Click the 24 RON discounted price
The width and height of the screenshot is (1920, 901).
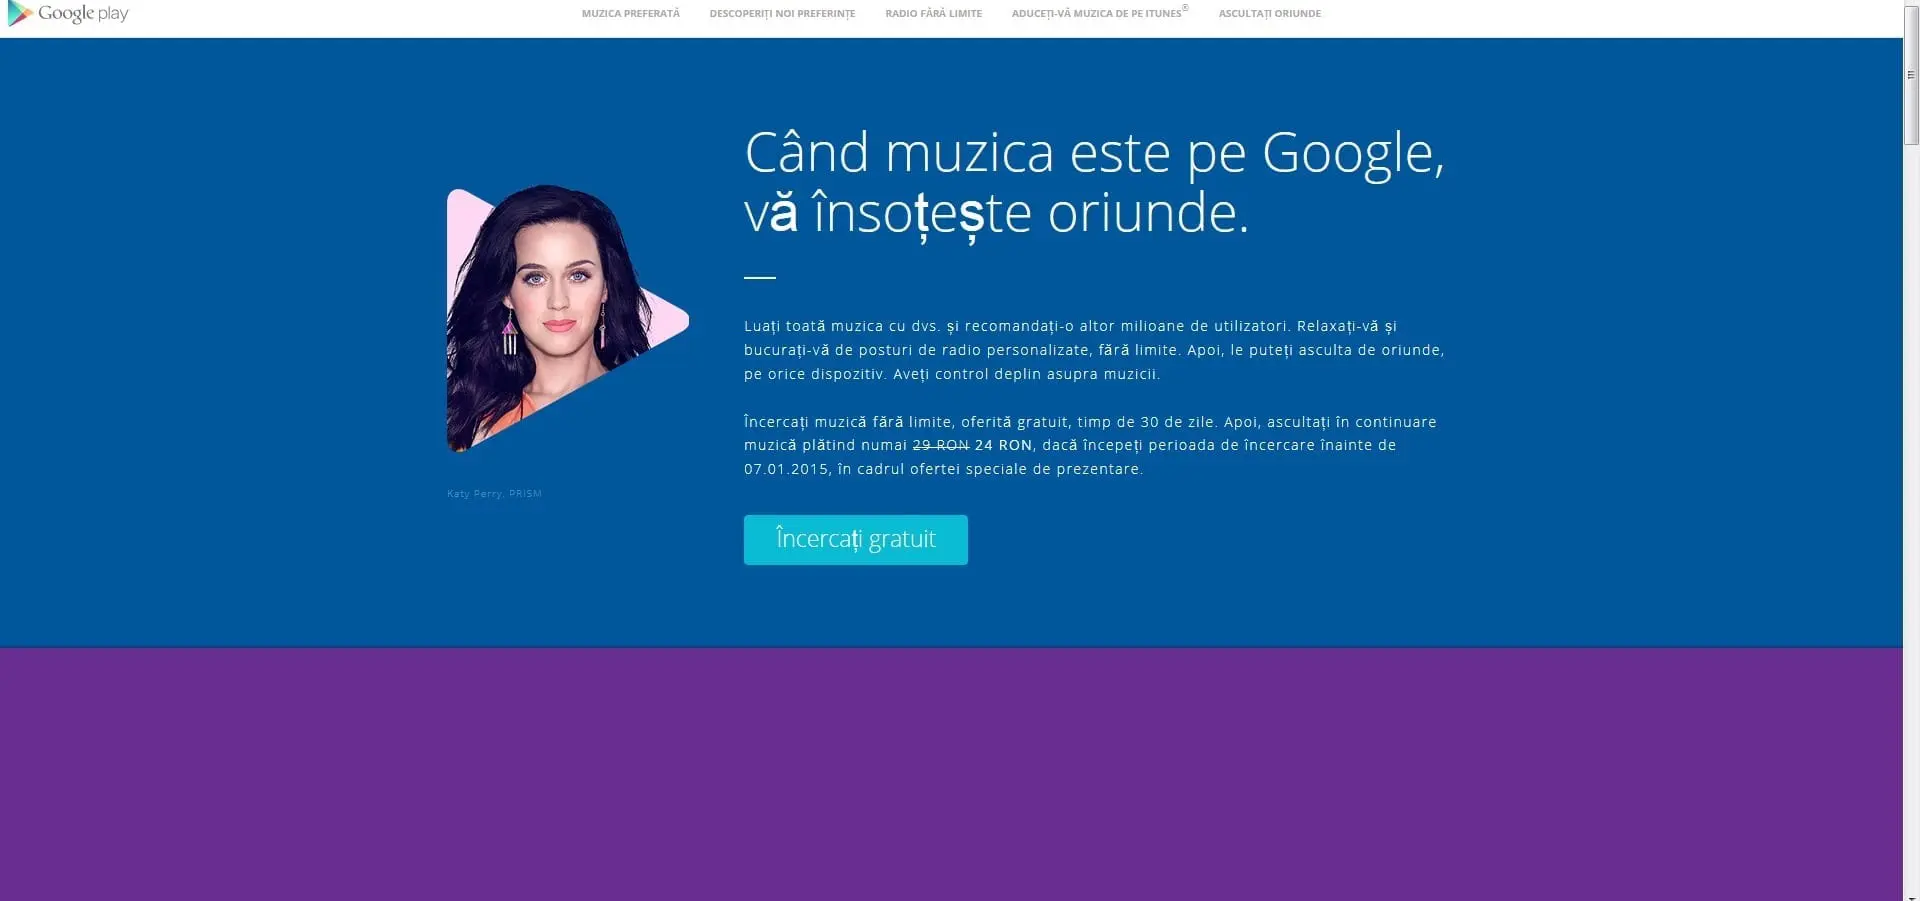click(1003, 445)
